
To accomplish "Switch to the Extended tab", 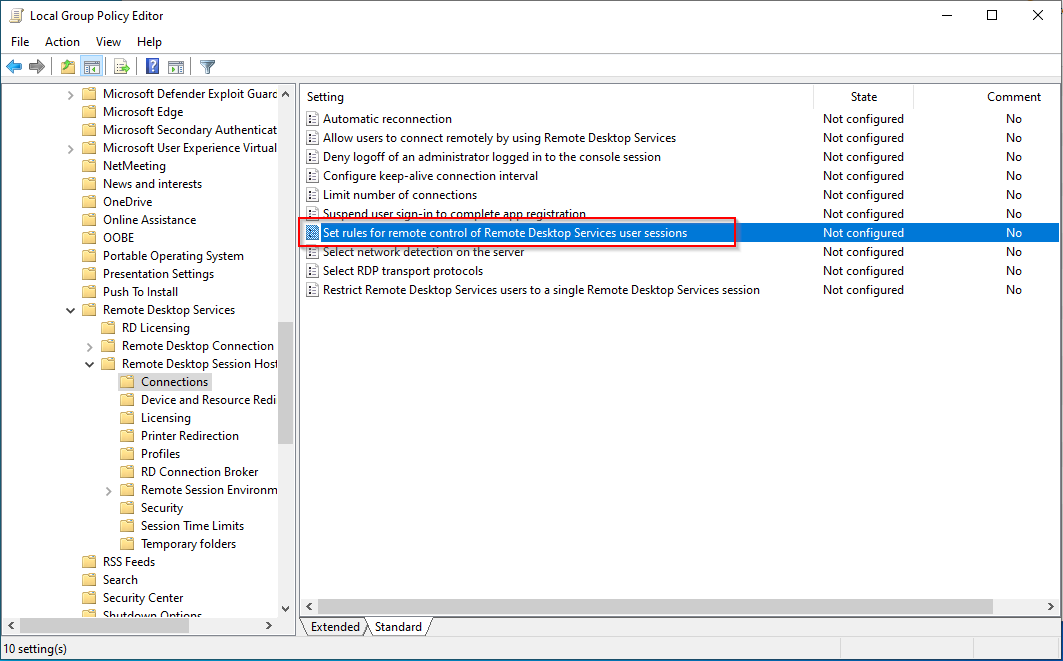I will click(x=335, y=627).
